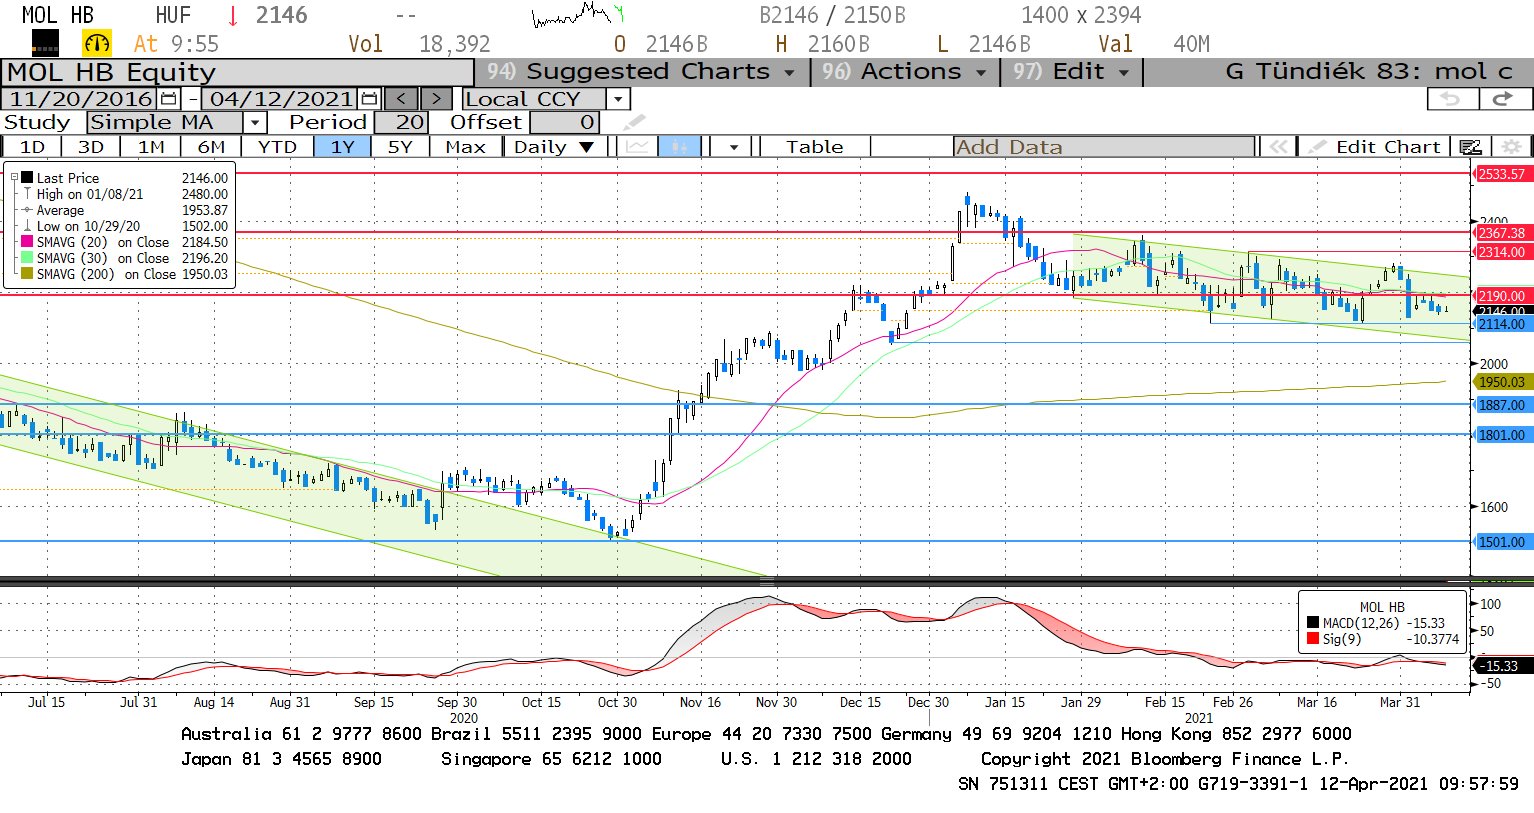Click the Last Price black color swatch
Image resolution: width=1534 pixels, height=813 pixels.
pos(27,178)
